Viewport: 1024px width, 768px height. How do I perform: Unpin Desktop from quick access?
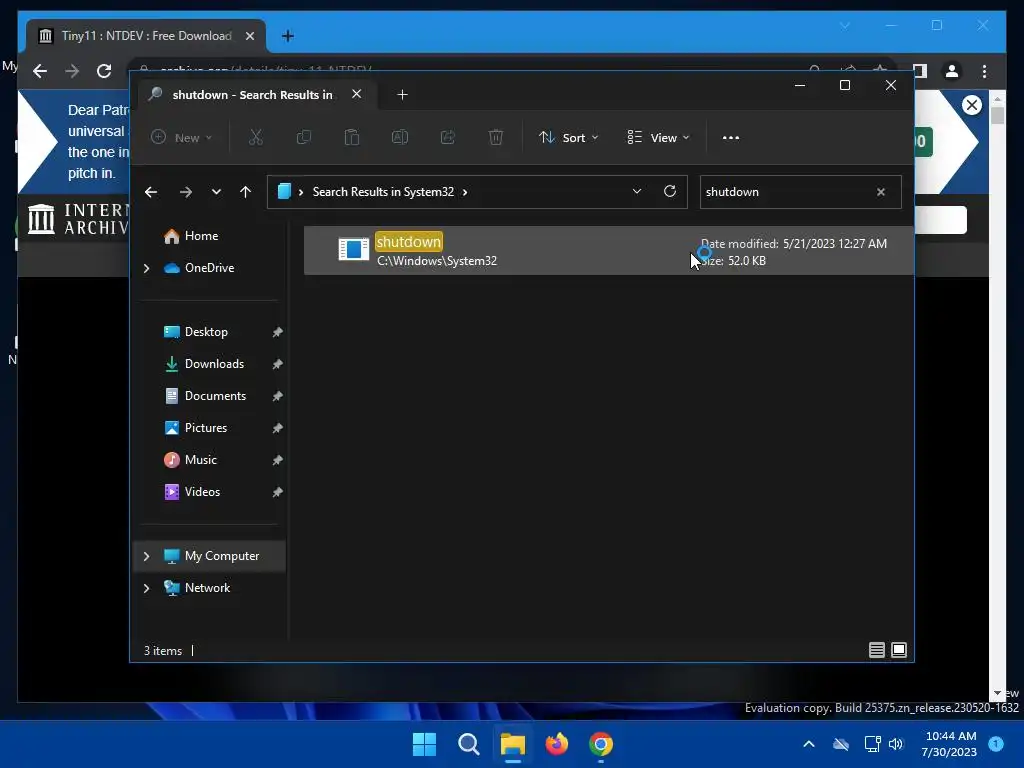(x=278, y=332)
